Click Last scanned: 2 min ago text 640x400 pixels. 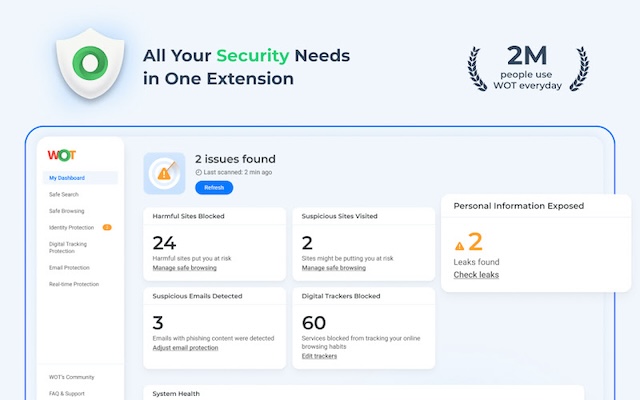pyautogui.click(x=238, y=172)
